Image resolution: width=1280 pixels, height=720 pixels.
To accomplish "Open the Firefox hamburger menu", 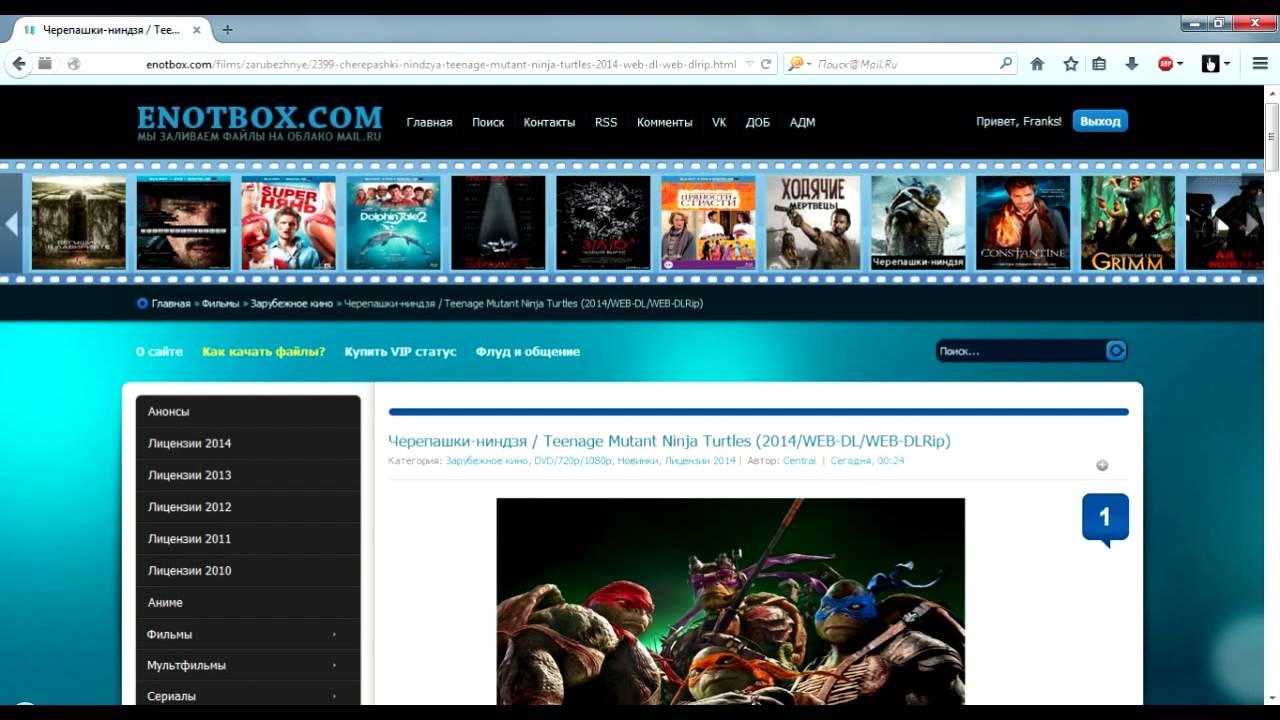I will [1260, 64].
